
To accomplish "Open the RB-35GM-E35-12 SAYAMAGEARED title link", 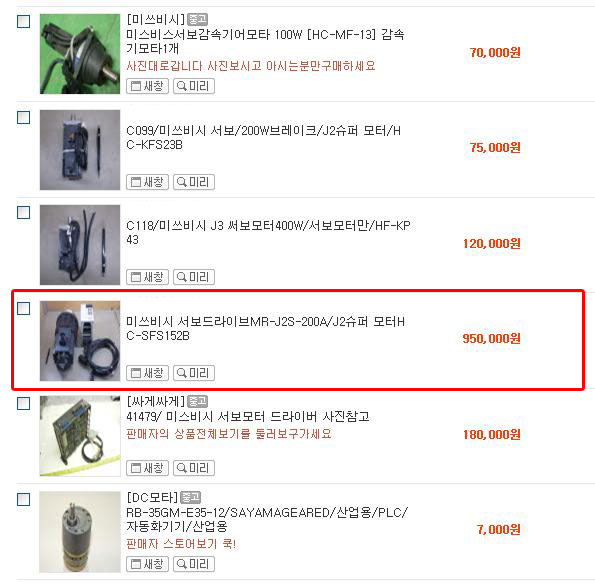I will [267, 519].
